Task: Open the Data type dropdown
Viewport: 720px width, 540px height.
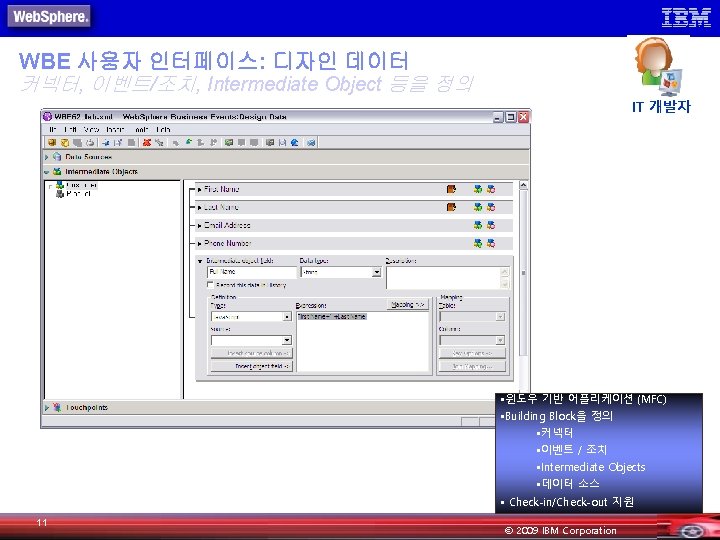Action: coord(377,272)
